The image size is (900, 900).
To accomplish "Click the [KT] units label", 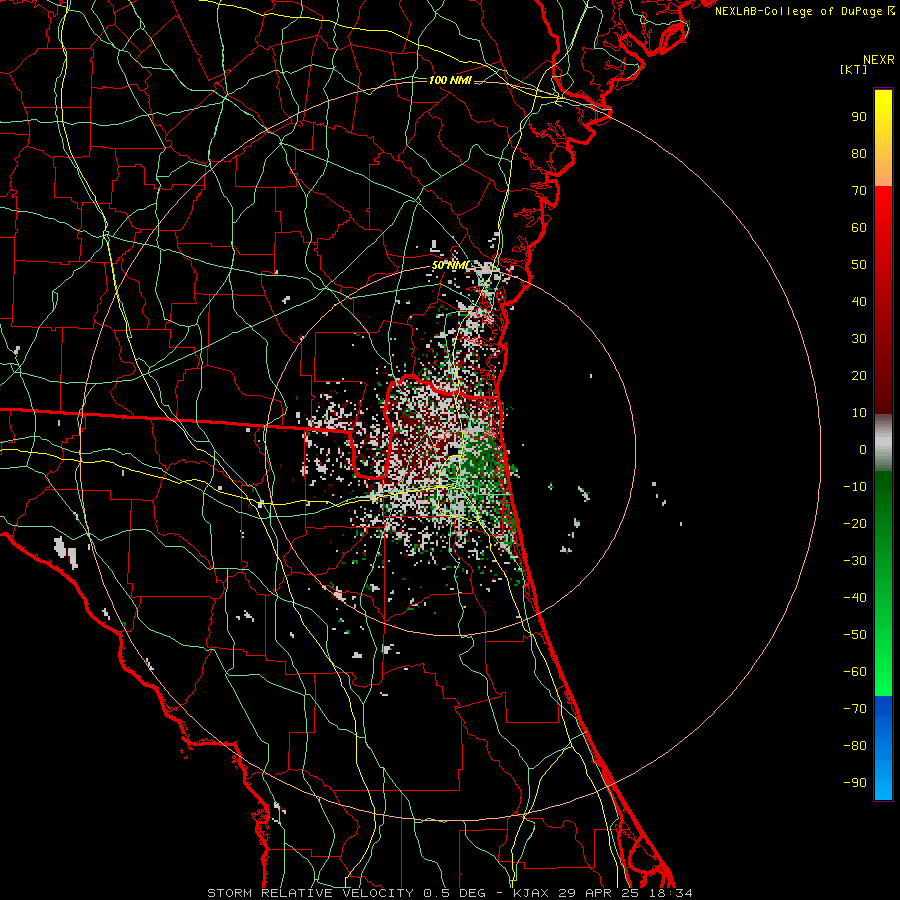I will [854, 69].
